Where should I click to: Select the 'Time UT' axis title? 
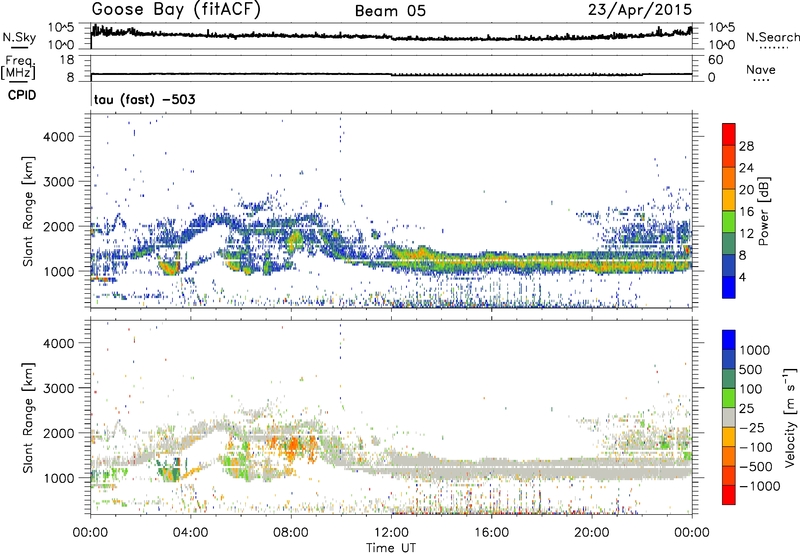(x=391, y=548)
